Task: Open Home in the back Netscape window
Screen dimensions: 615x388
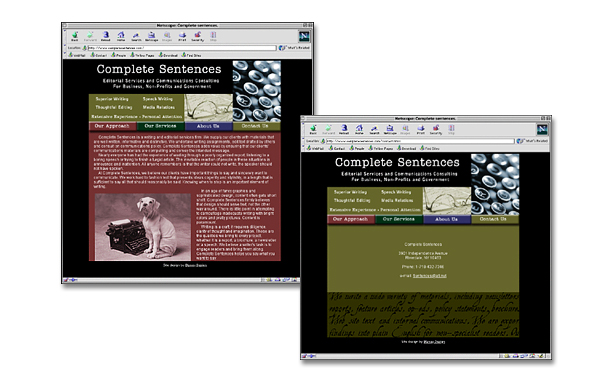Action: [121, 36]
